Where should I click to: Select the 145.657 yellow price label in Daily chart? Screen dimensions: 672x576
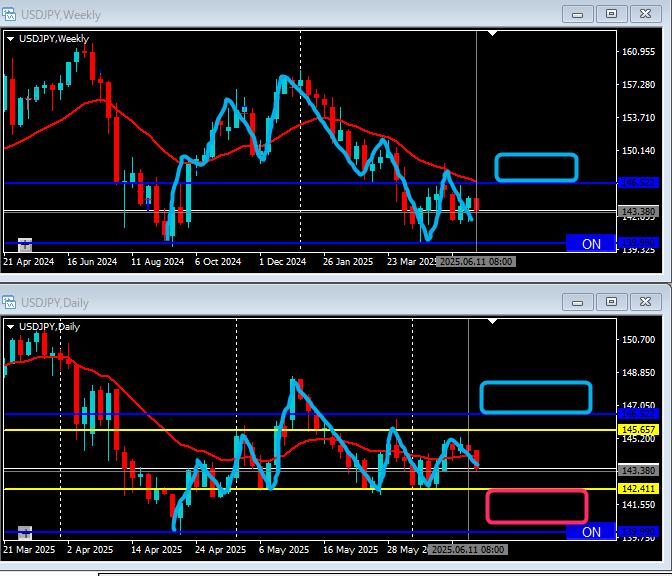pos(638,429)
